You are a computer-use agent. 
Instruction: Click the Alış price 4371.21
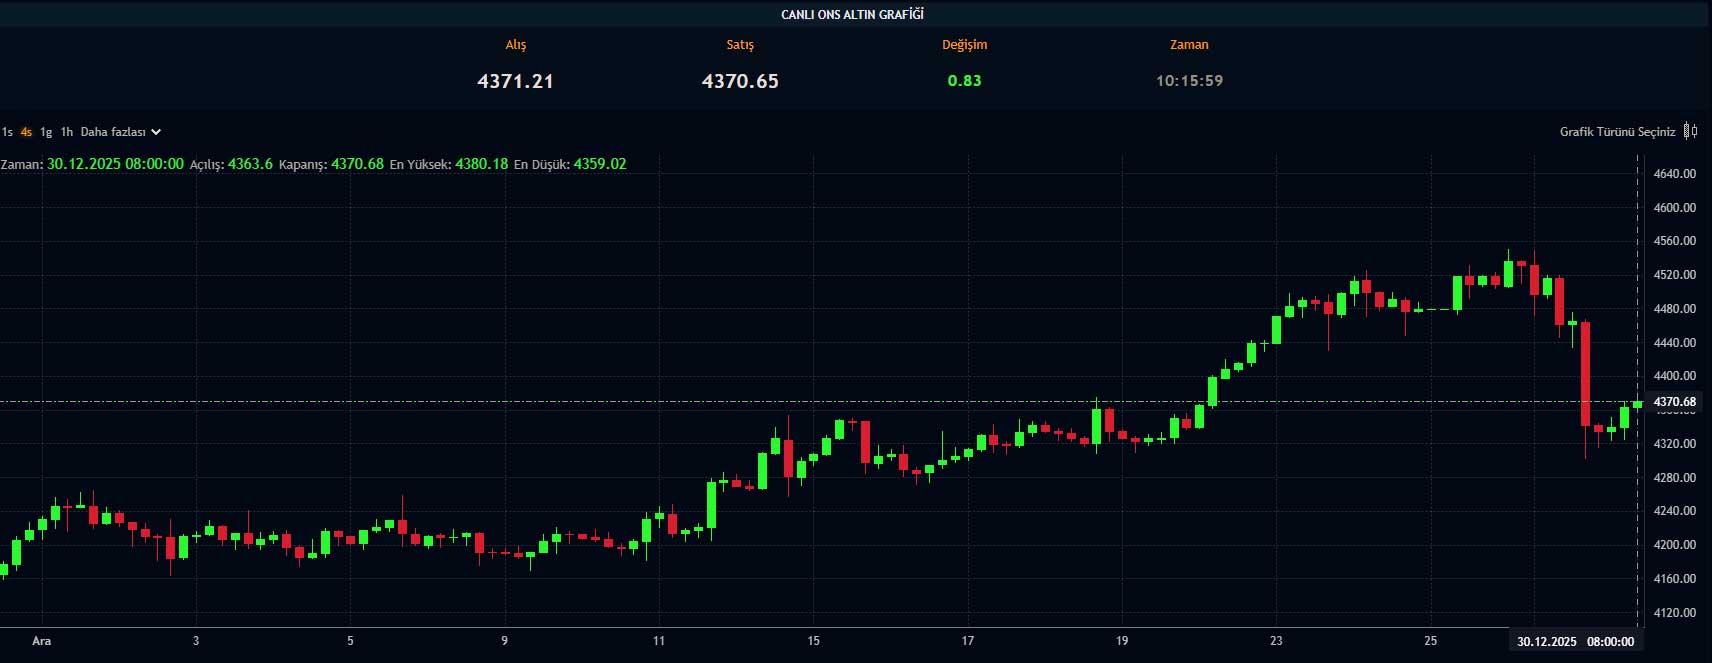(x=515, y=81)
